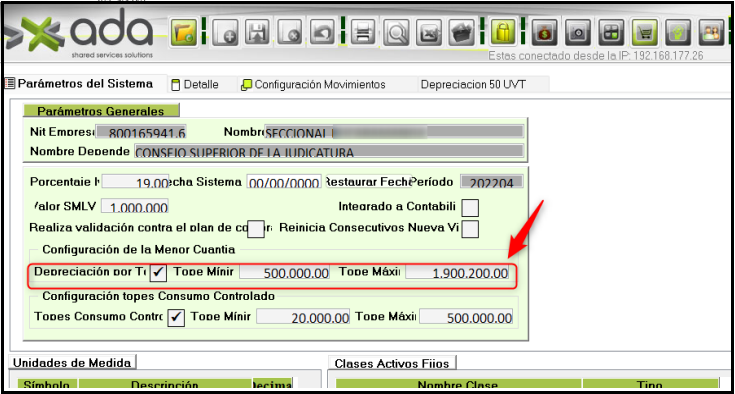Switch to the Detalle tab
This screenshot has height=394, width=735.
click(195, 85)
